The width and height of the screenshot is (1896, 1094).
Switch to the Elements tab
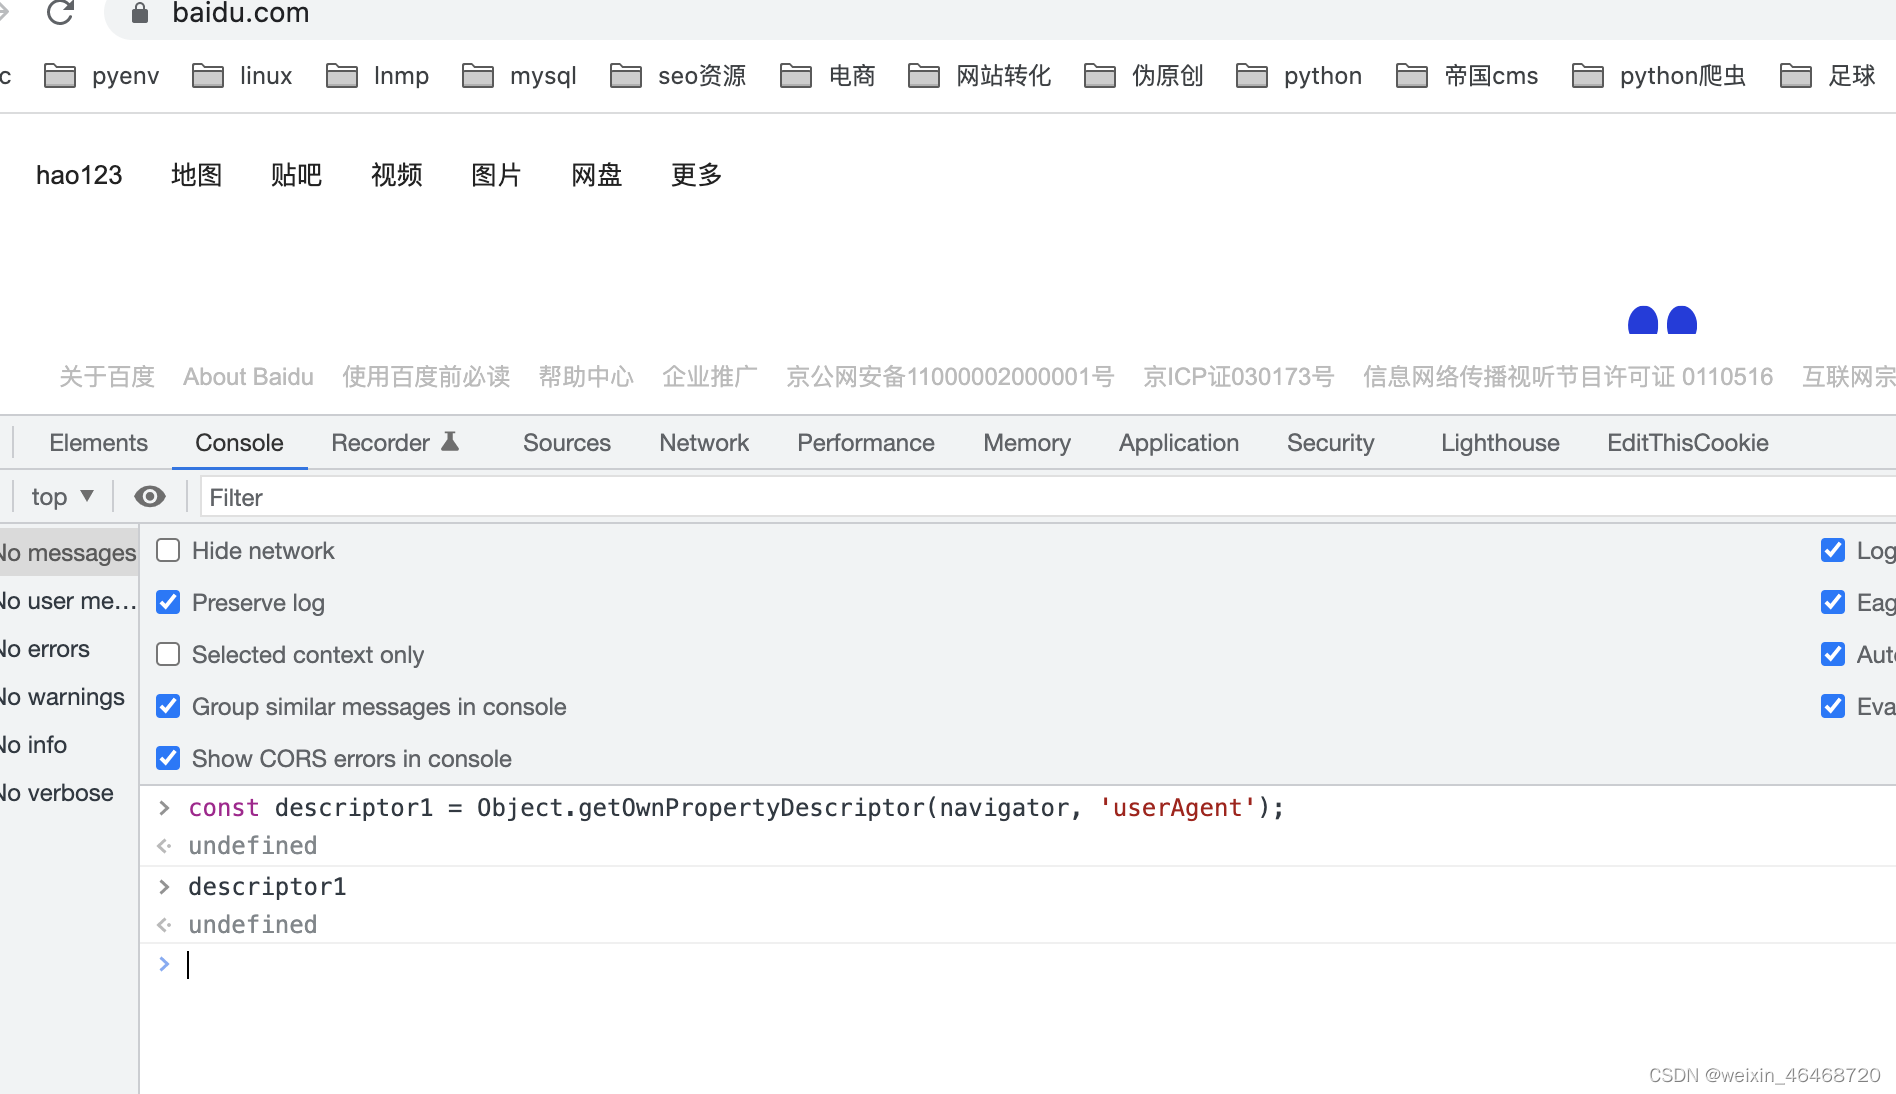(x=98, y=443)
